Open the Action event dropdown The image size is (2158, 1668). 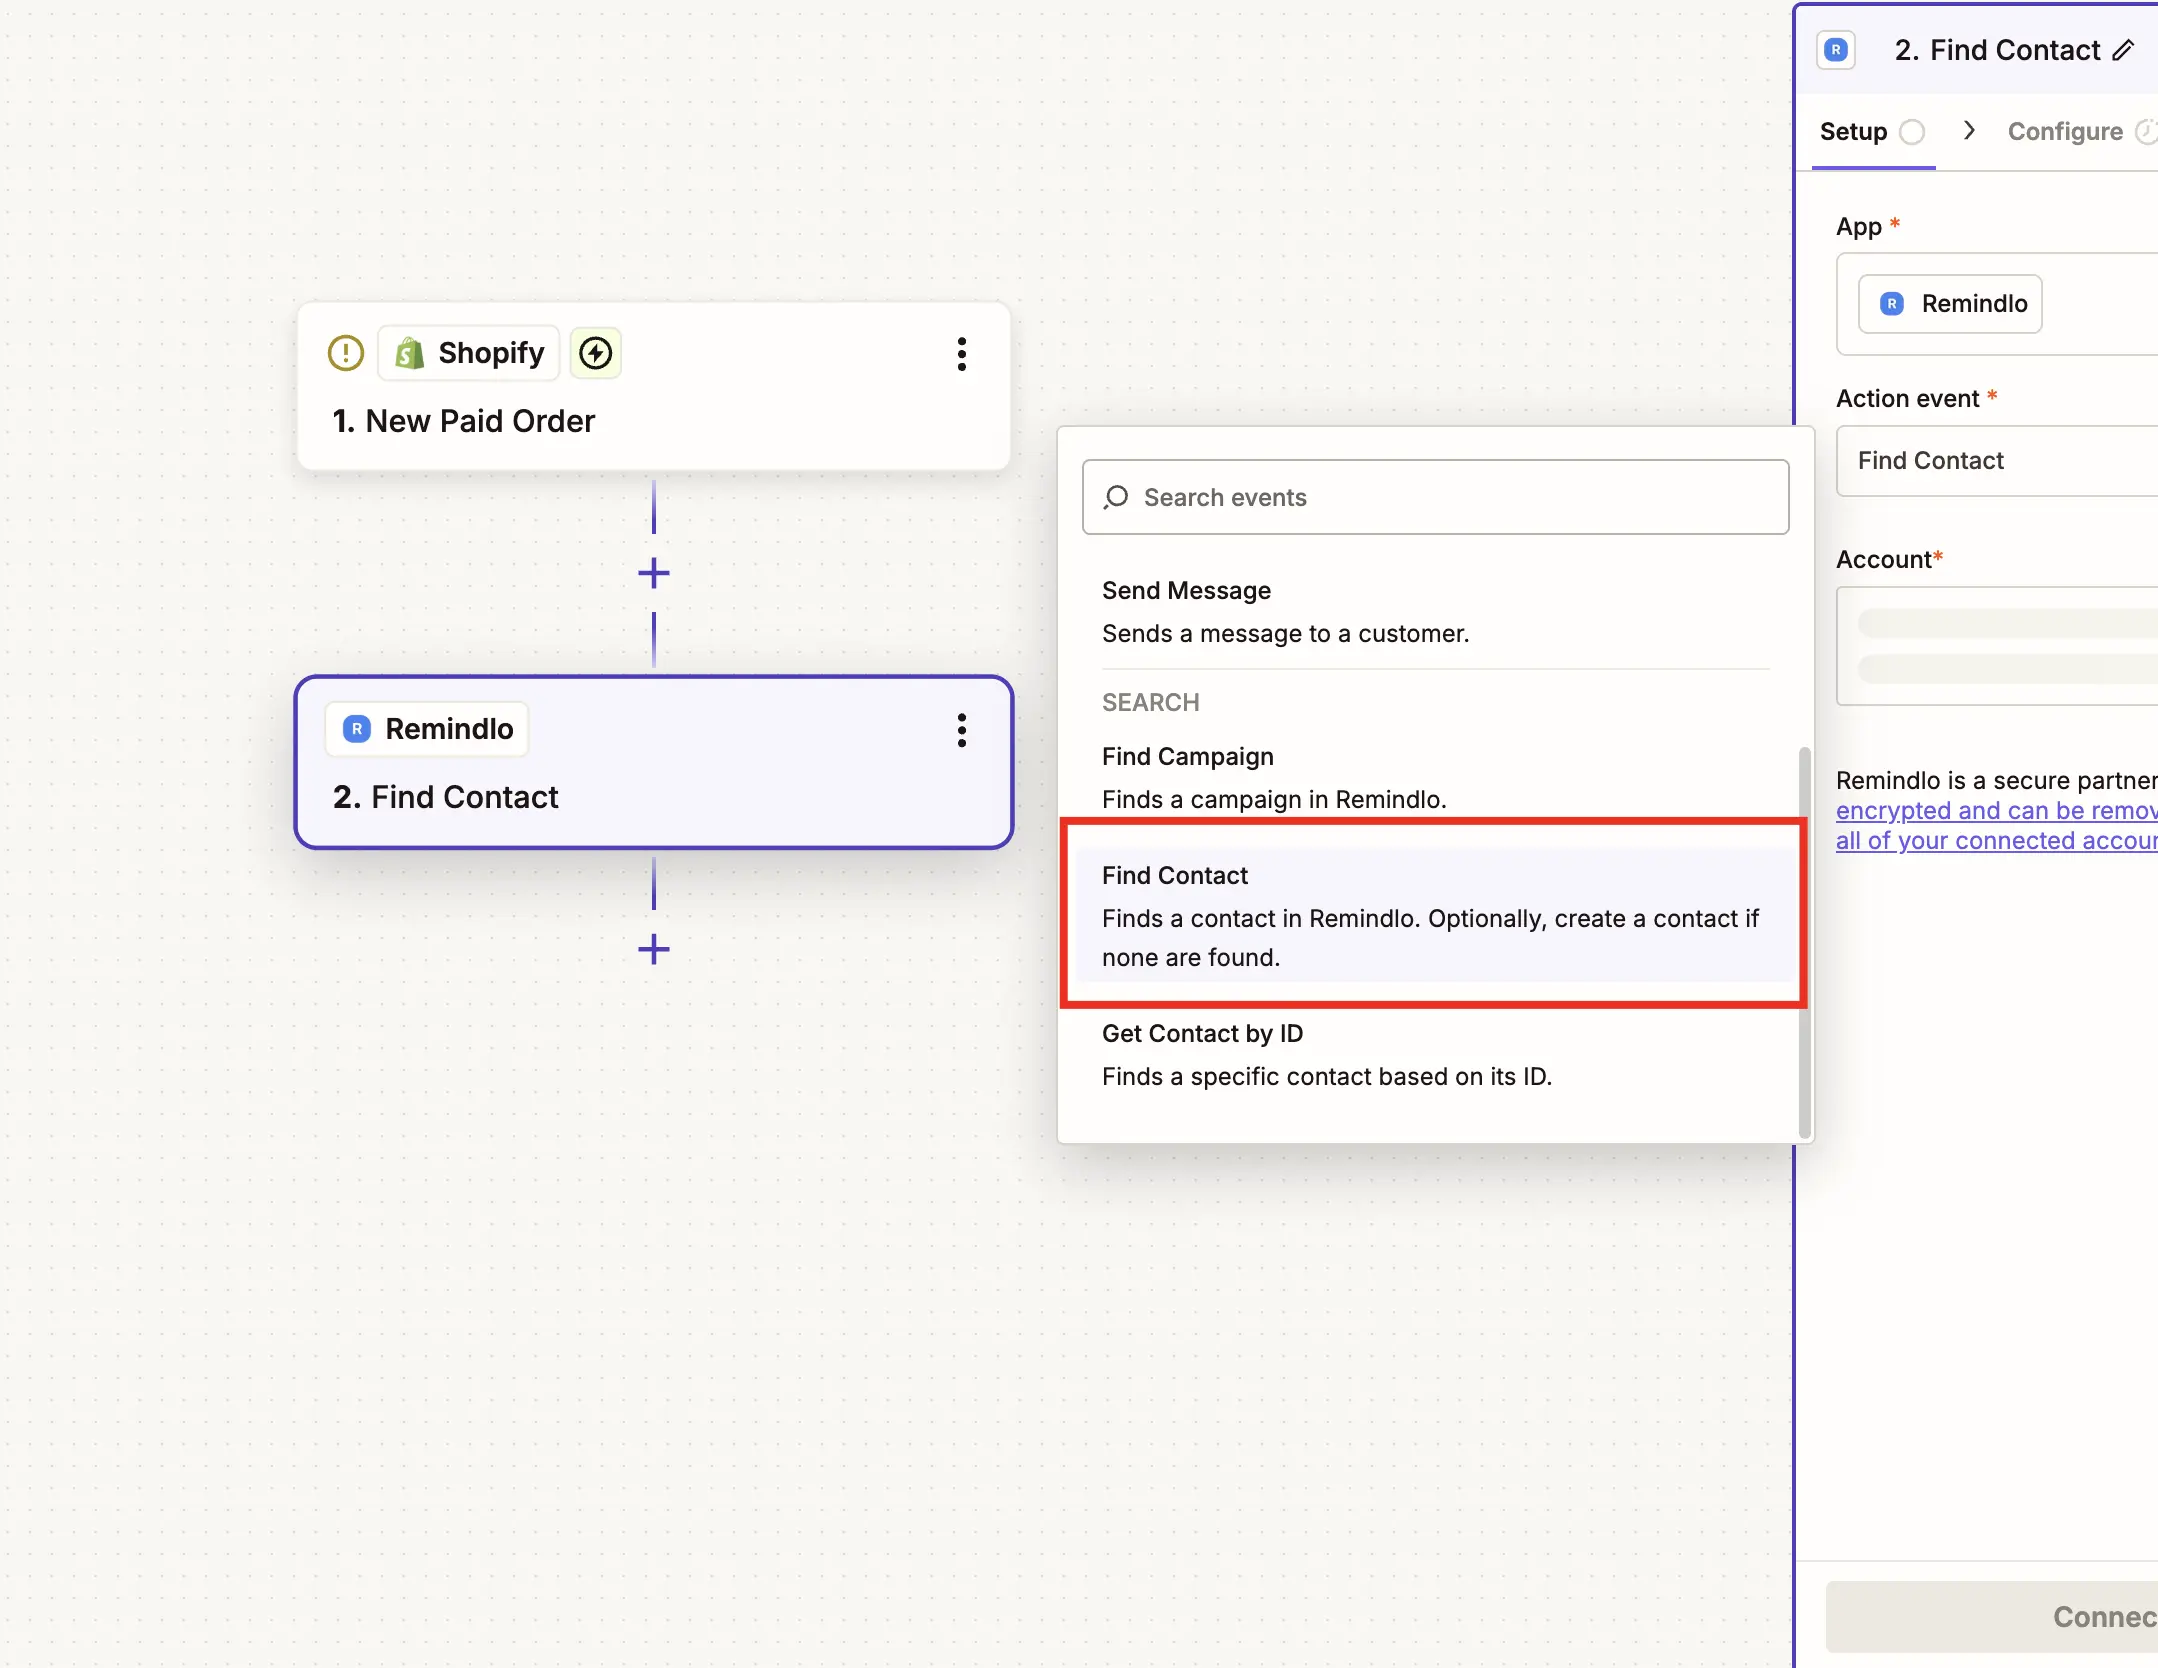click(x=1997, y=461)
